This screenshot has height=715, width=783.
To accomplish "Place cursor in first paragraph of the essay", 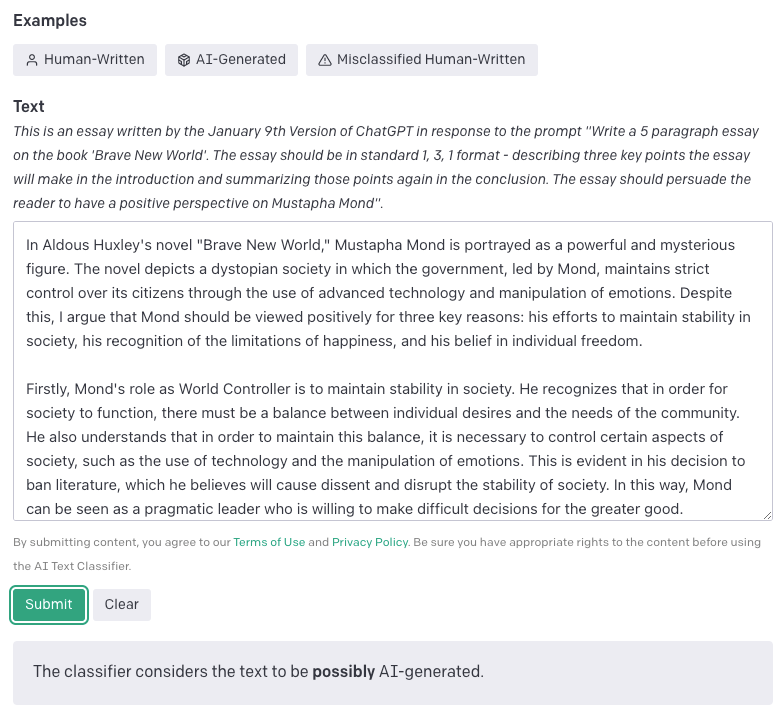I will (380, 293).
